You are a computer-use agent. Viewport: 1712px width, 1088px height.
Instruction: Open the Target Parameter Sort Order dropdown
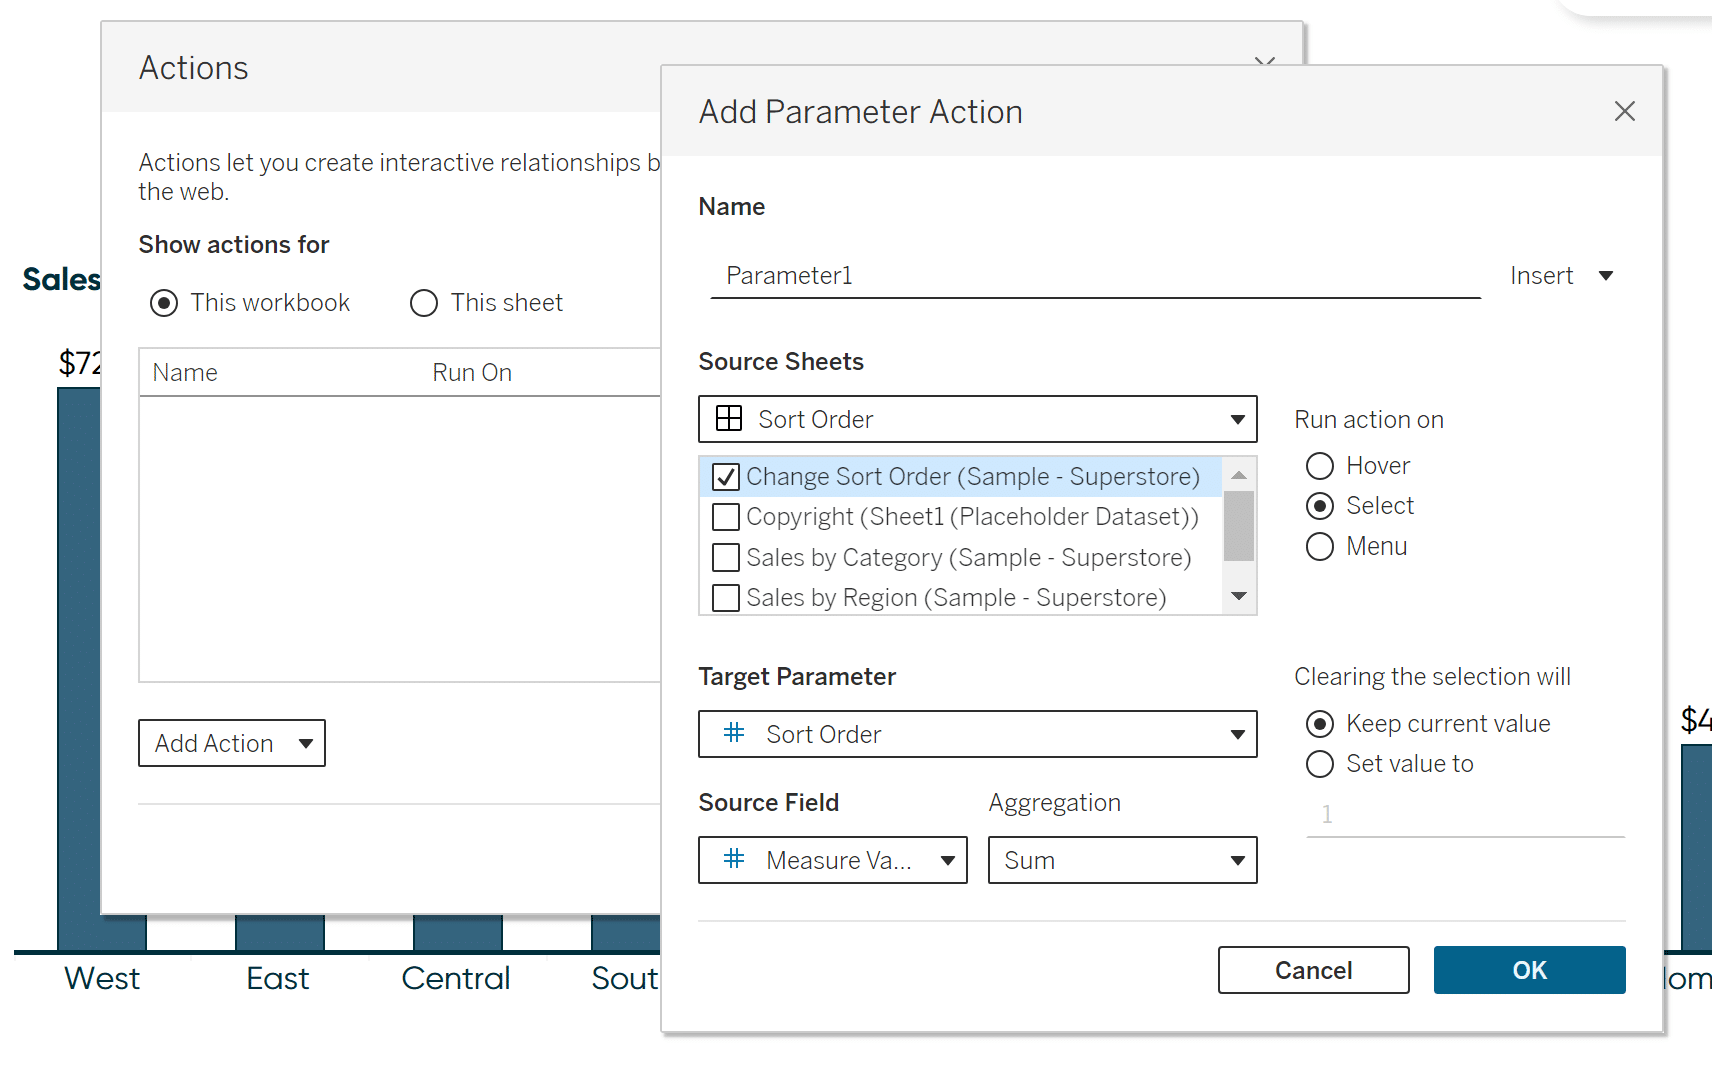point(977,734)
